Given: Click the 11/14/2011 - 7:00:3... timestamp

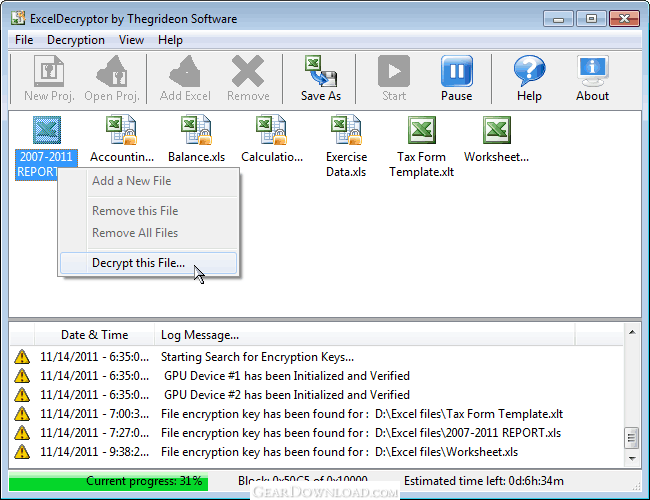Looking at the screenshot, I should (95, 414).
